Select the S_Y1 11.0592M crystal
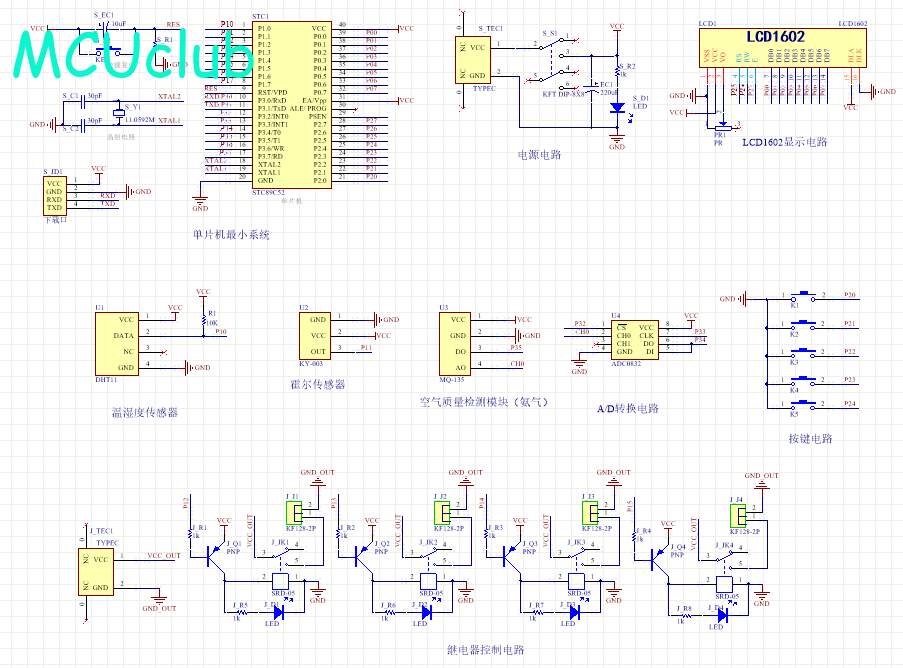 click(x=118, y=110)
